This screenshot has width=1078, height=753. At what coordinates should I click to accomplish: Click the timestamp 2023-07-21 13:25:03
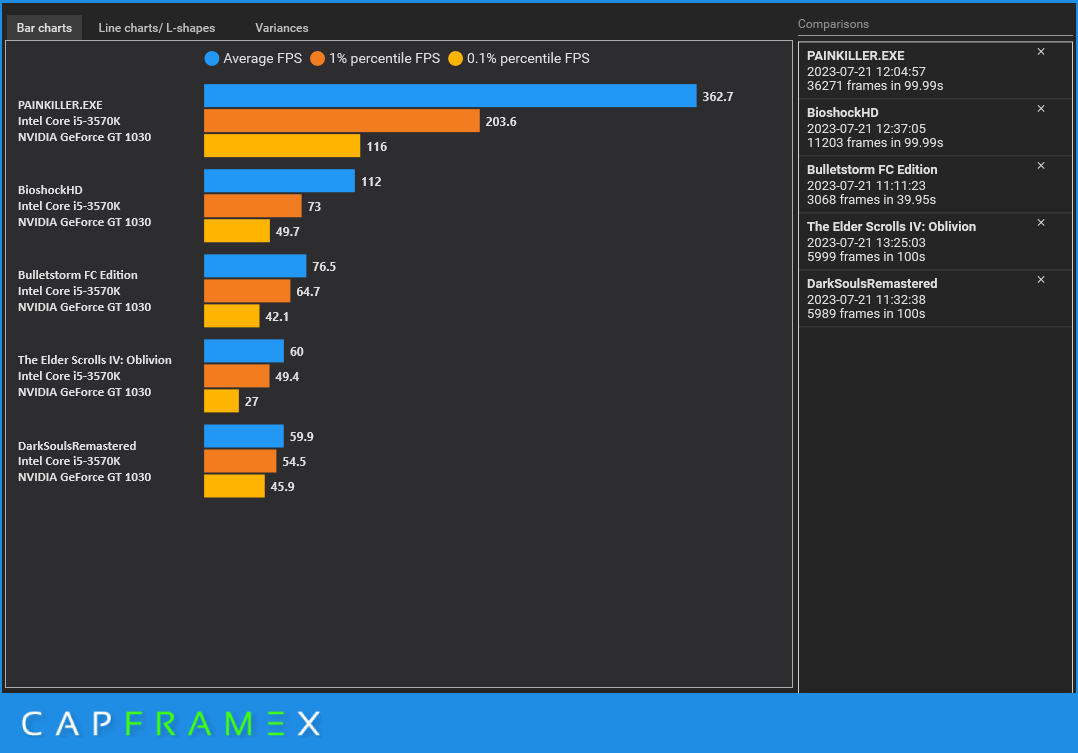click(x=866, y=243)
